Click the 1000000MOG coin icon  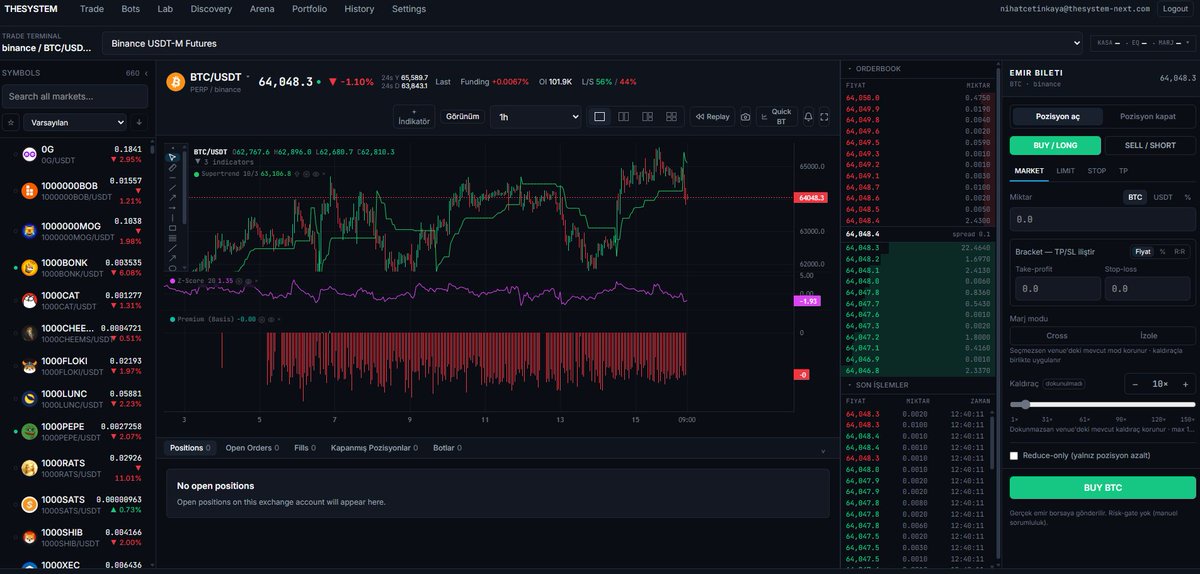(x=30, y=232)
